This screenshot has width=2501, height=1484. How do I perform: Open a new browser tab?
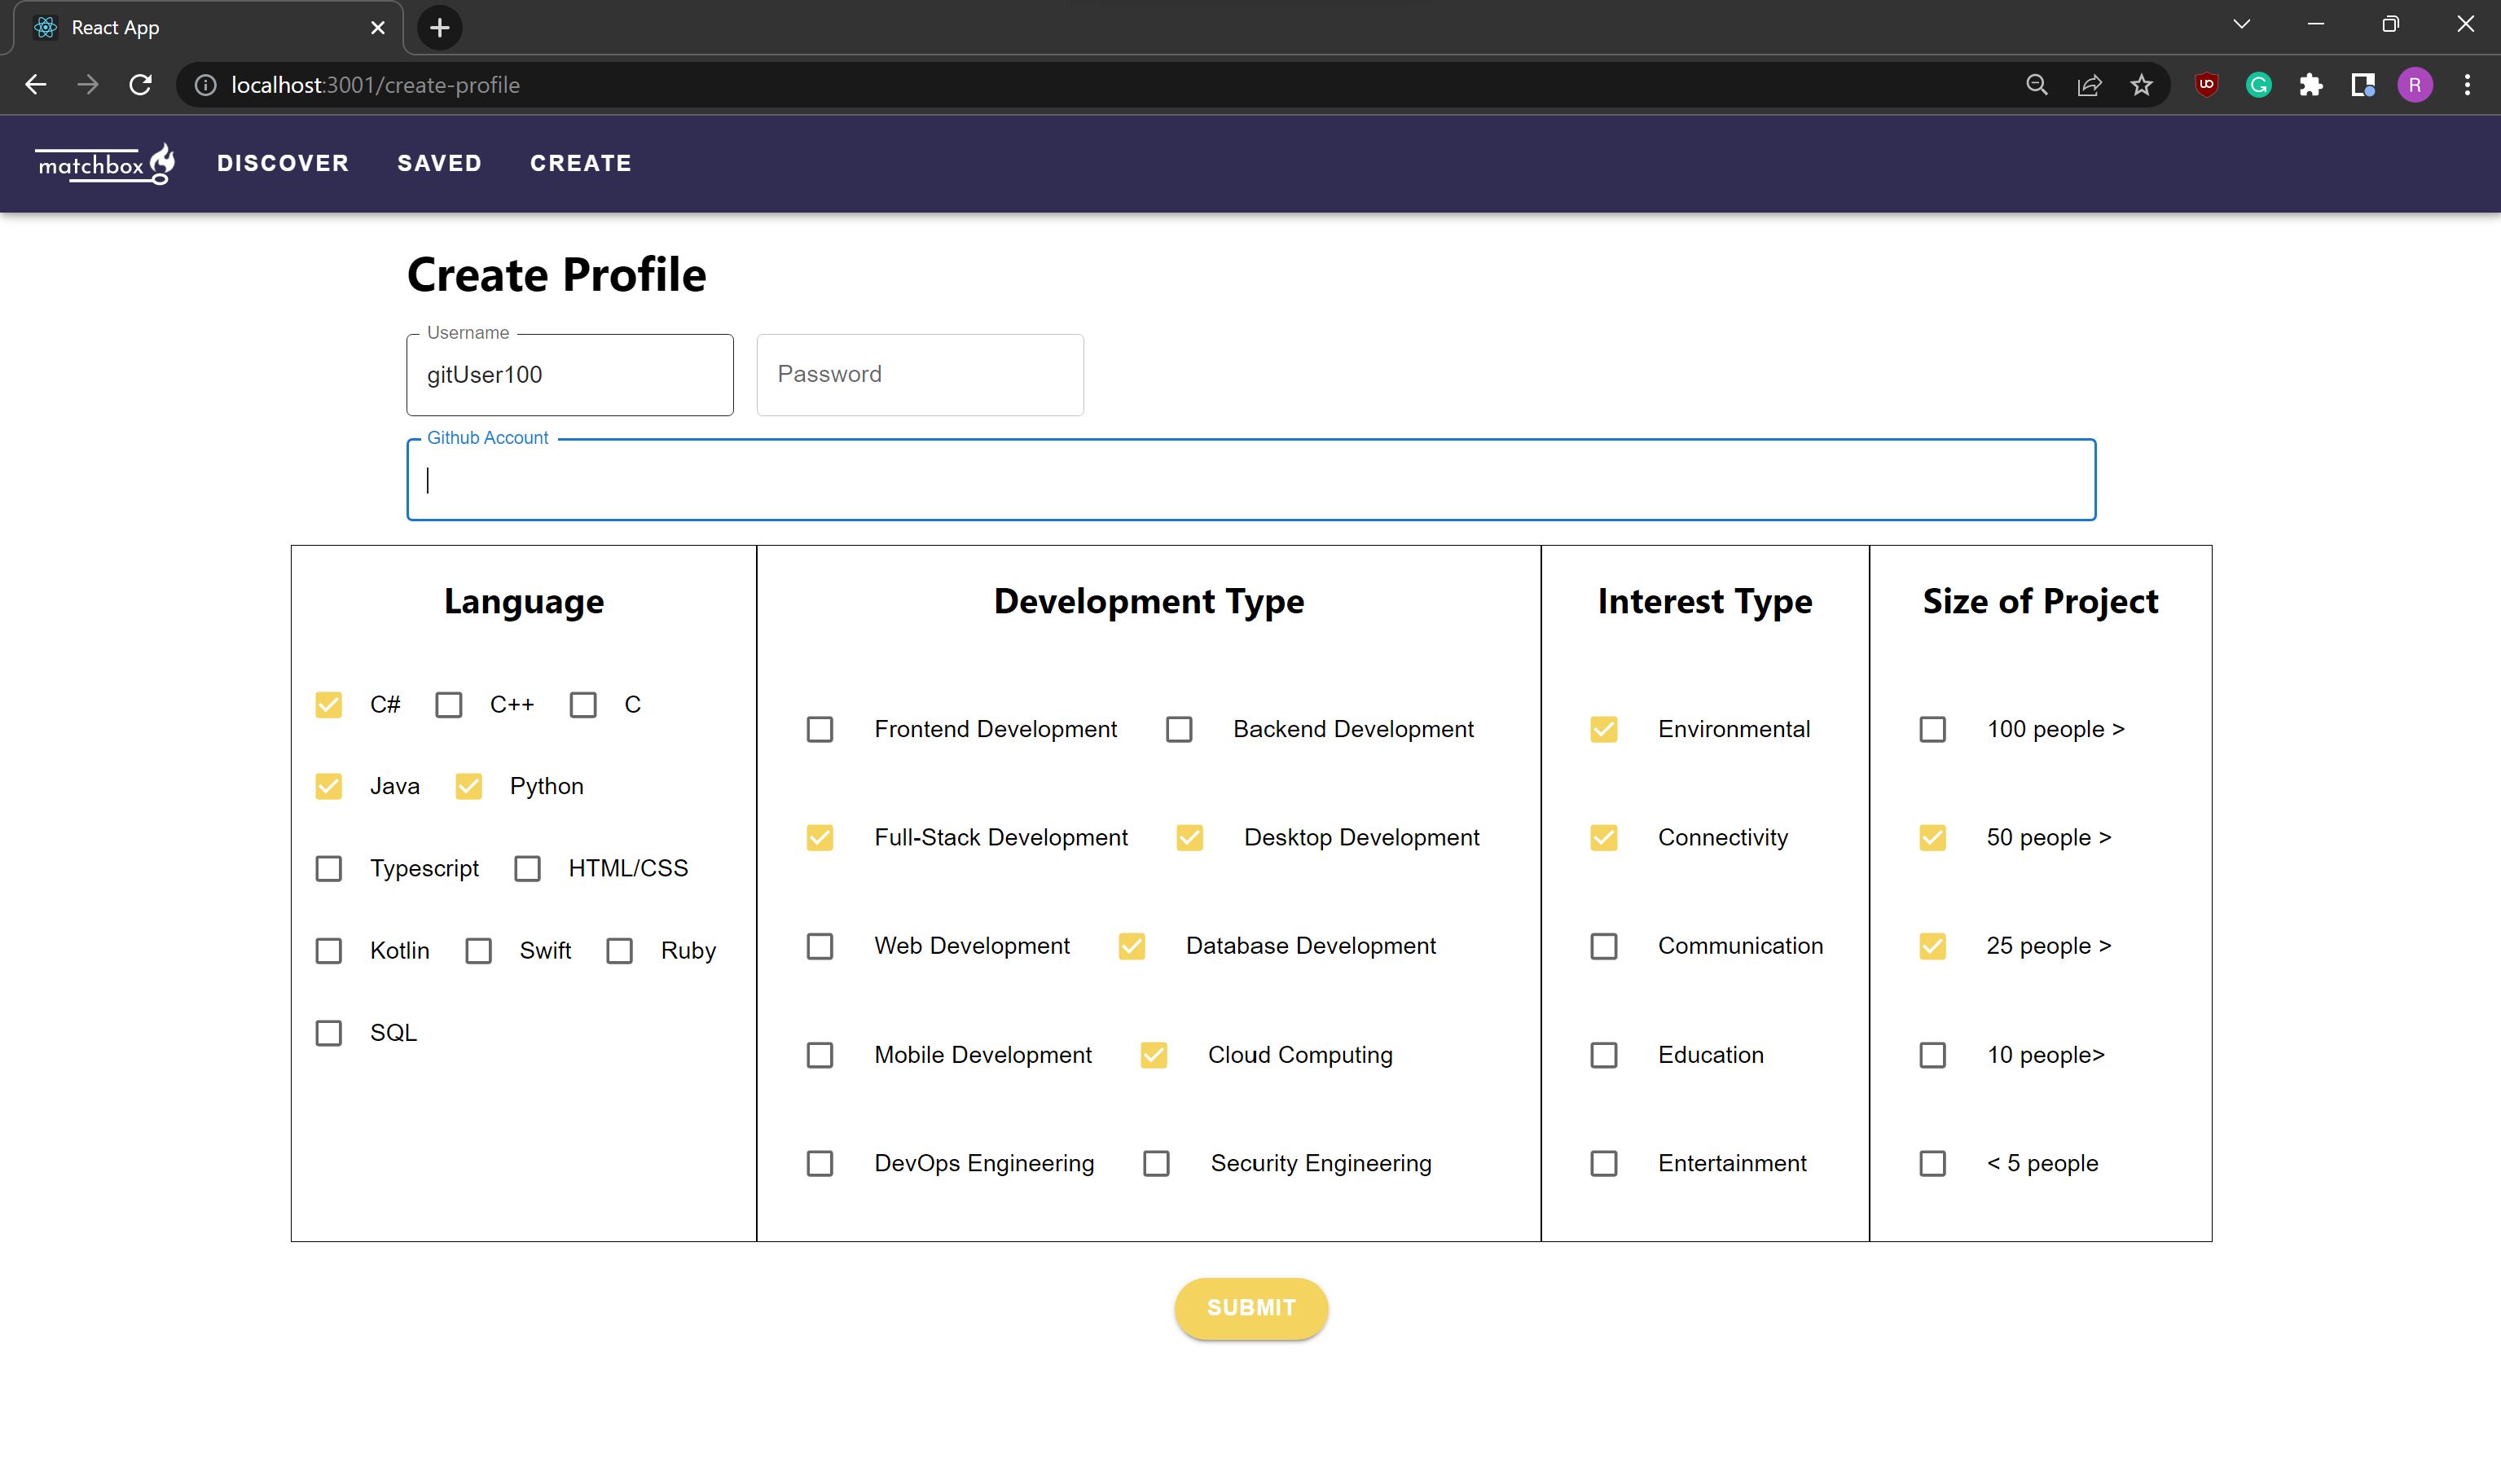coord(439,28)
